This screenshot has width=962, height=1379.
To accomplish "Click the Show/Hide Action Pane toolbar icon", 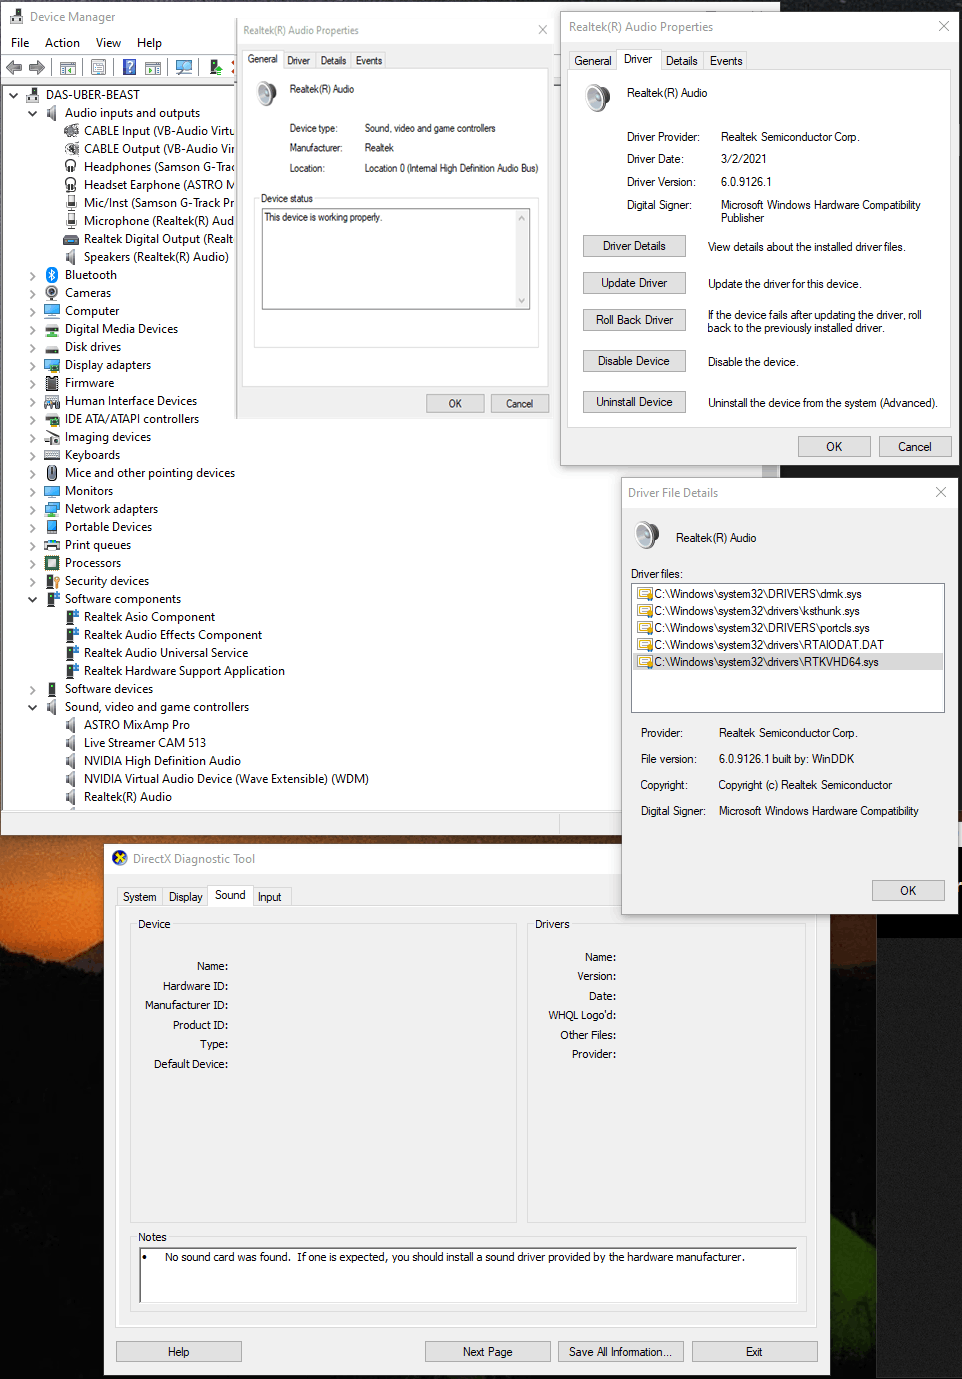I will (x=153, y=68).
